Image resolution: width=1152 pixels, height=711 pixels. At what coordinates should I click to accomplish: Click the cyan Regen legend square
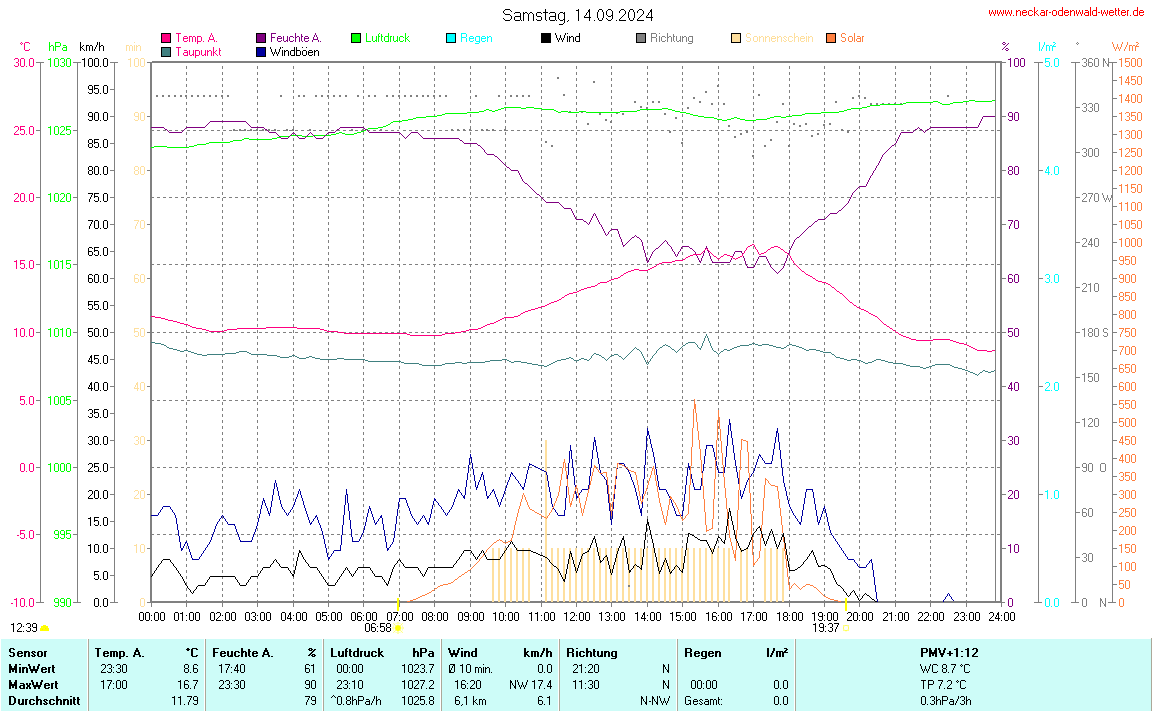451,38
